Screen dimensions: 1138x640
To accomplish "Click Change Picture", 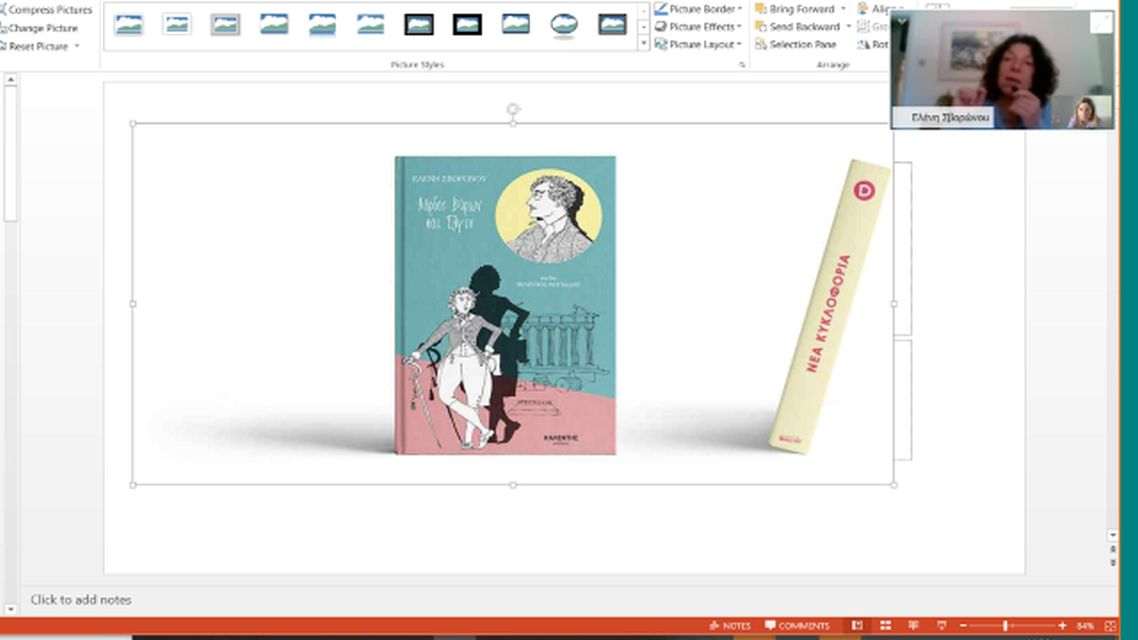I will (x=39, y=28).
